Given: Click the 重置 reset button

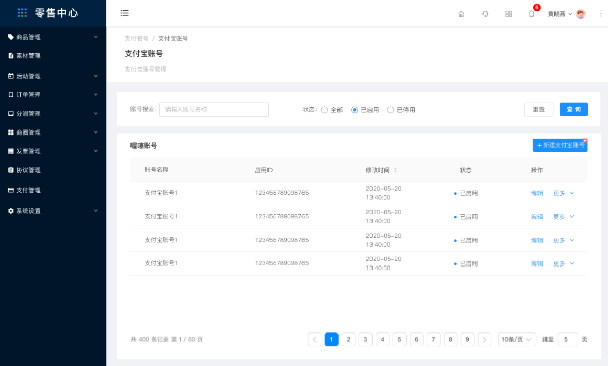Looking at the screenshot, I should (539, 110).
